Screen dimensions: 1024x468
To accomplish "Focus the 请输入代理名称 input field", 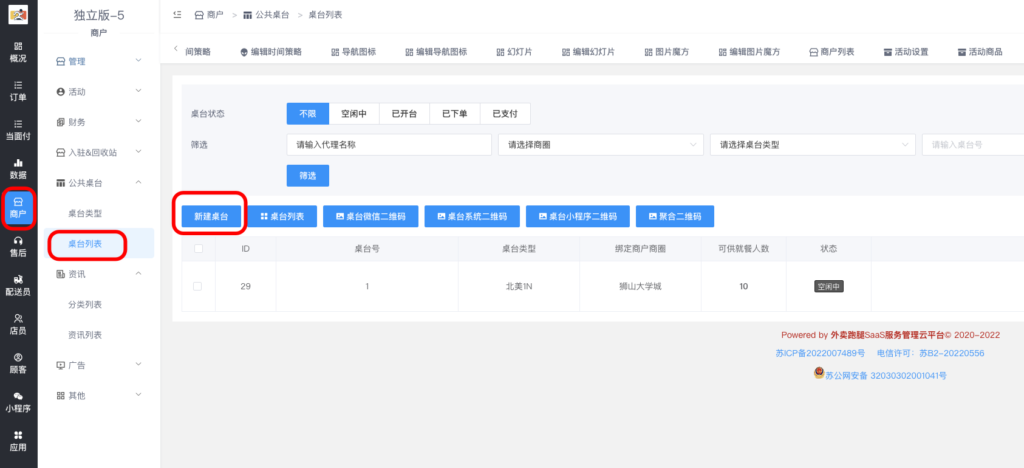I will [x=389, y=145].
